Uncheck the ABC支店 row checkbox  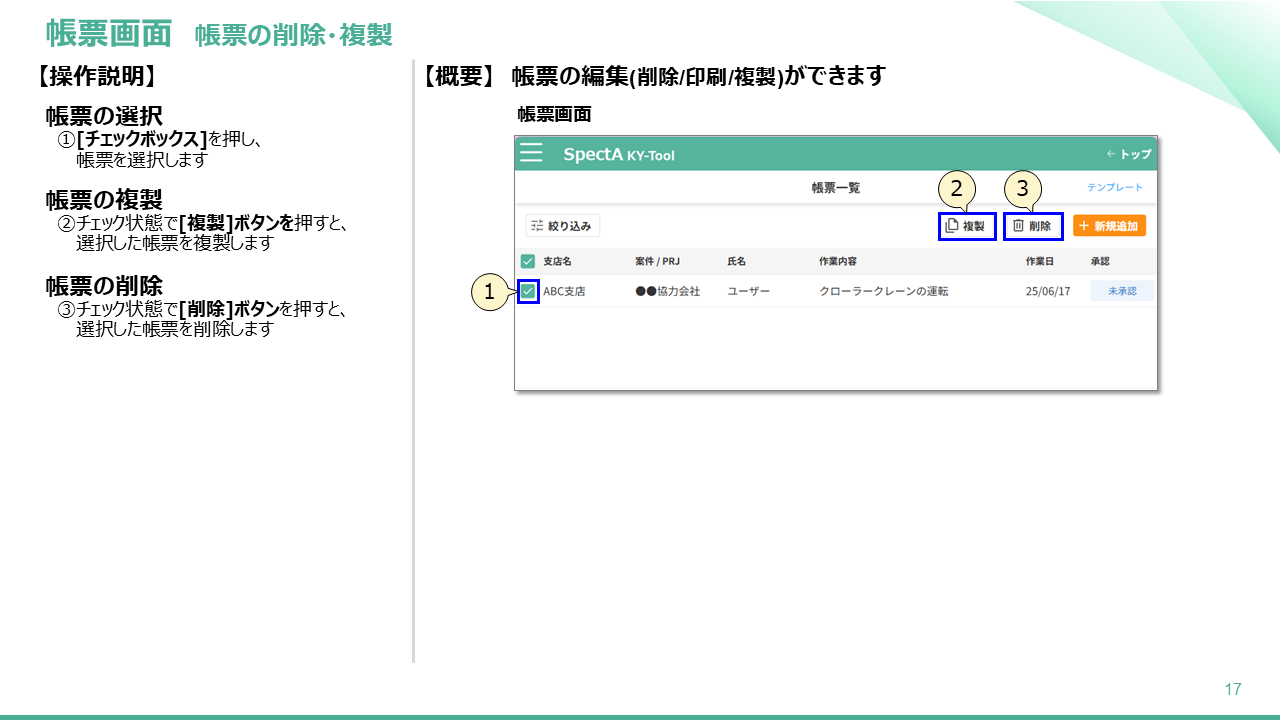tap(528, 291)
